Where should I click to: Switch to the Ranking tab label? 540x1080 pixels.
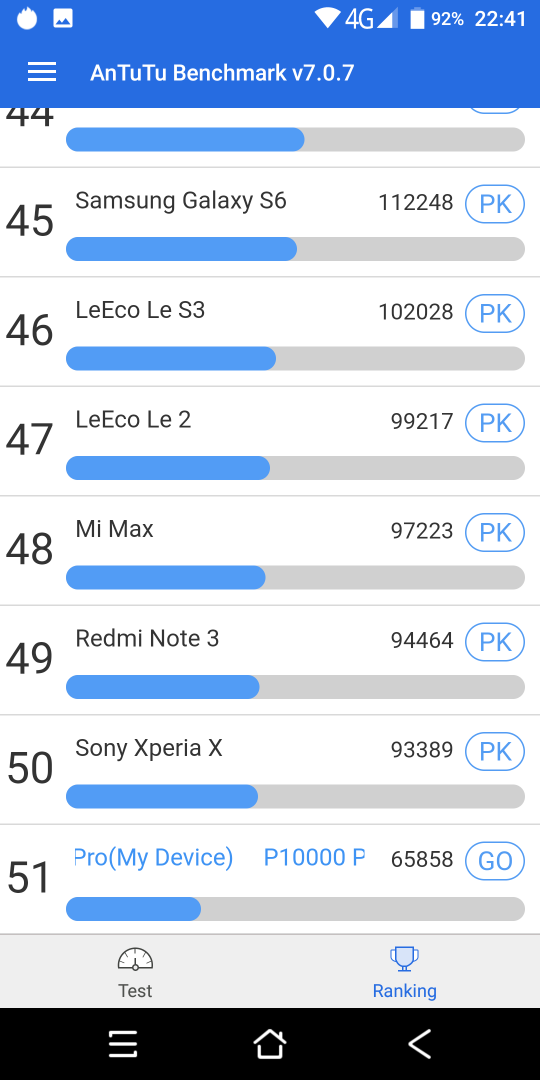[x=404, y=991]
